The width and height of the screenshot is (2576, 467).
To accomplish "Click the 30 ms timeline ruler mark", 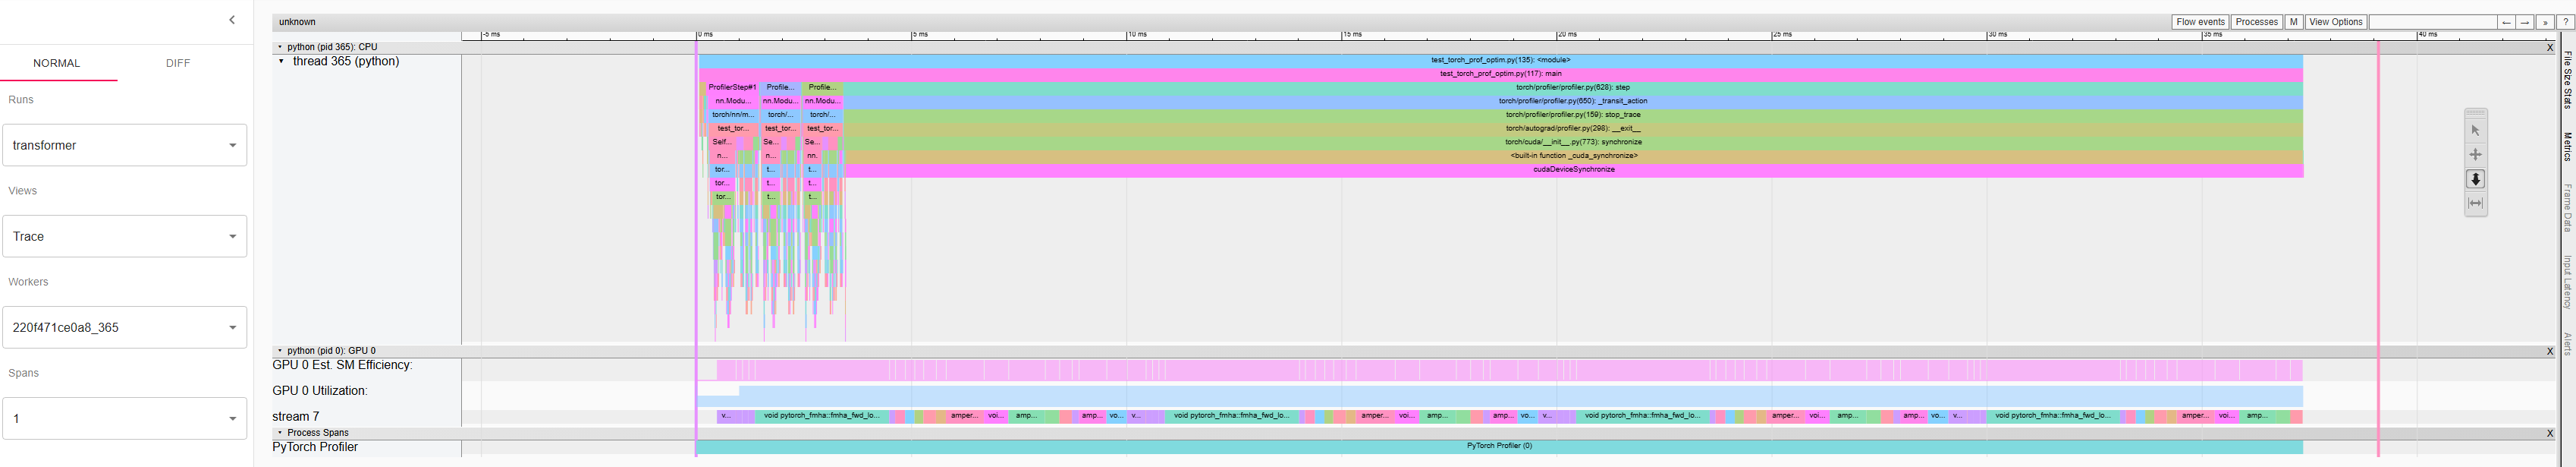I will tap(1997, 35).
